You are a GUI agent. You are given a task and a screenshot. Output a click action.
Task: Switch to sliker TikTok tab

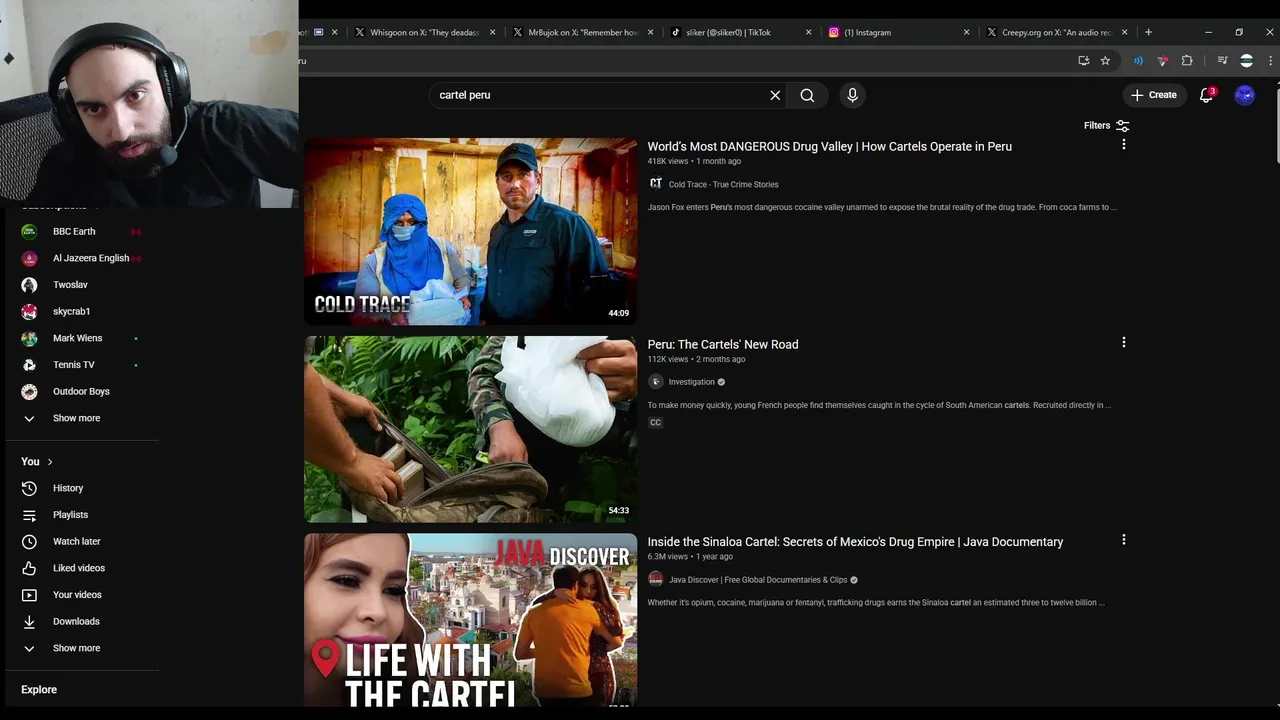741,32
